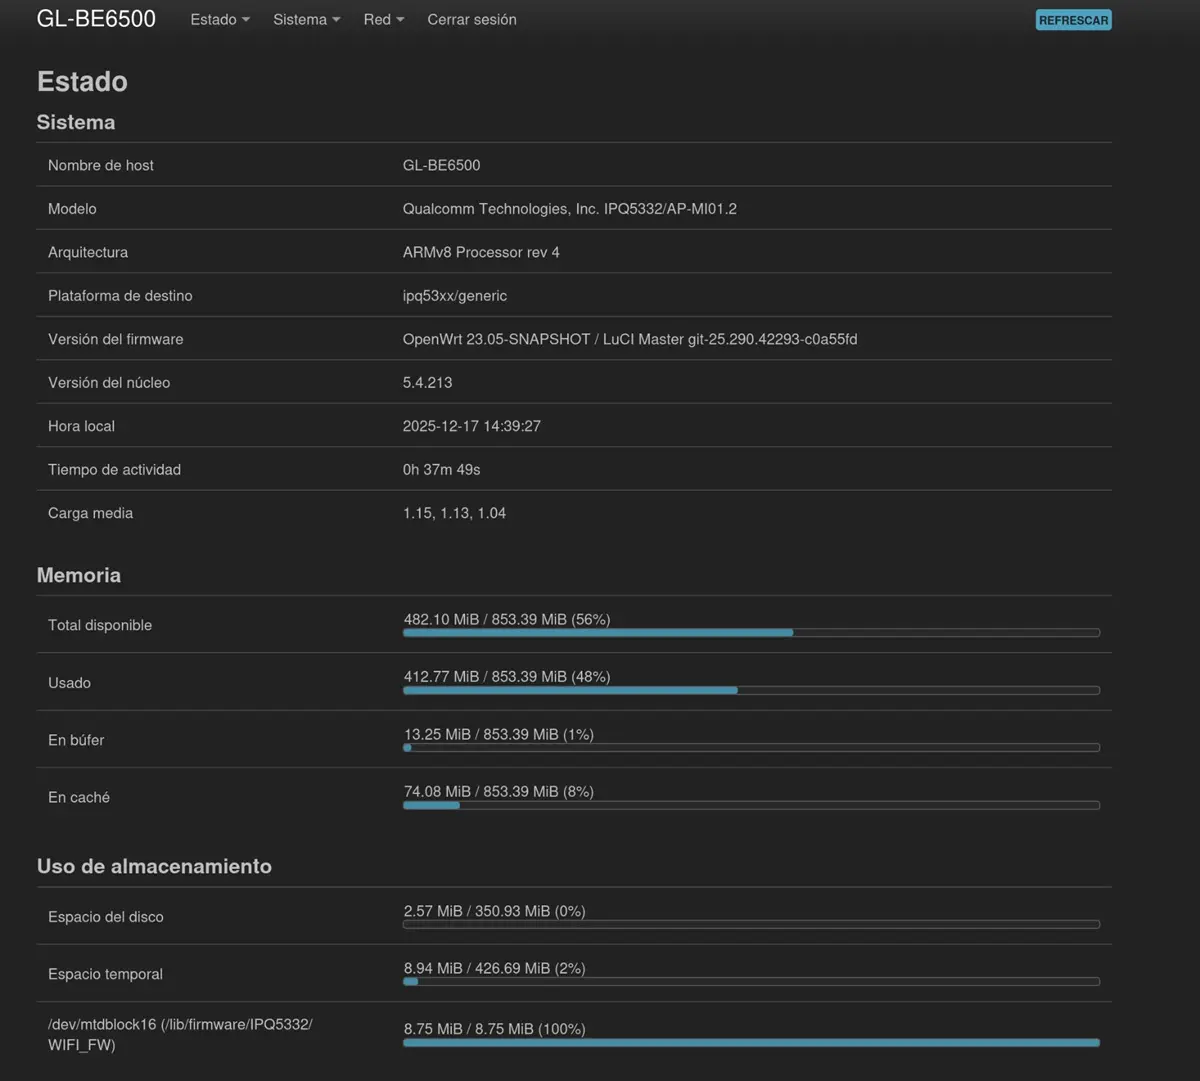The height and width of the screenshot is (1081, 1200).
Task: Log out via Cerrar sesión
Action: (x=471, y=19)
